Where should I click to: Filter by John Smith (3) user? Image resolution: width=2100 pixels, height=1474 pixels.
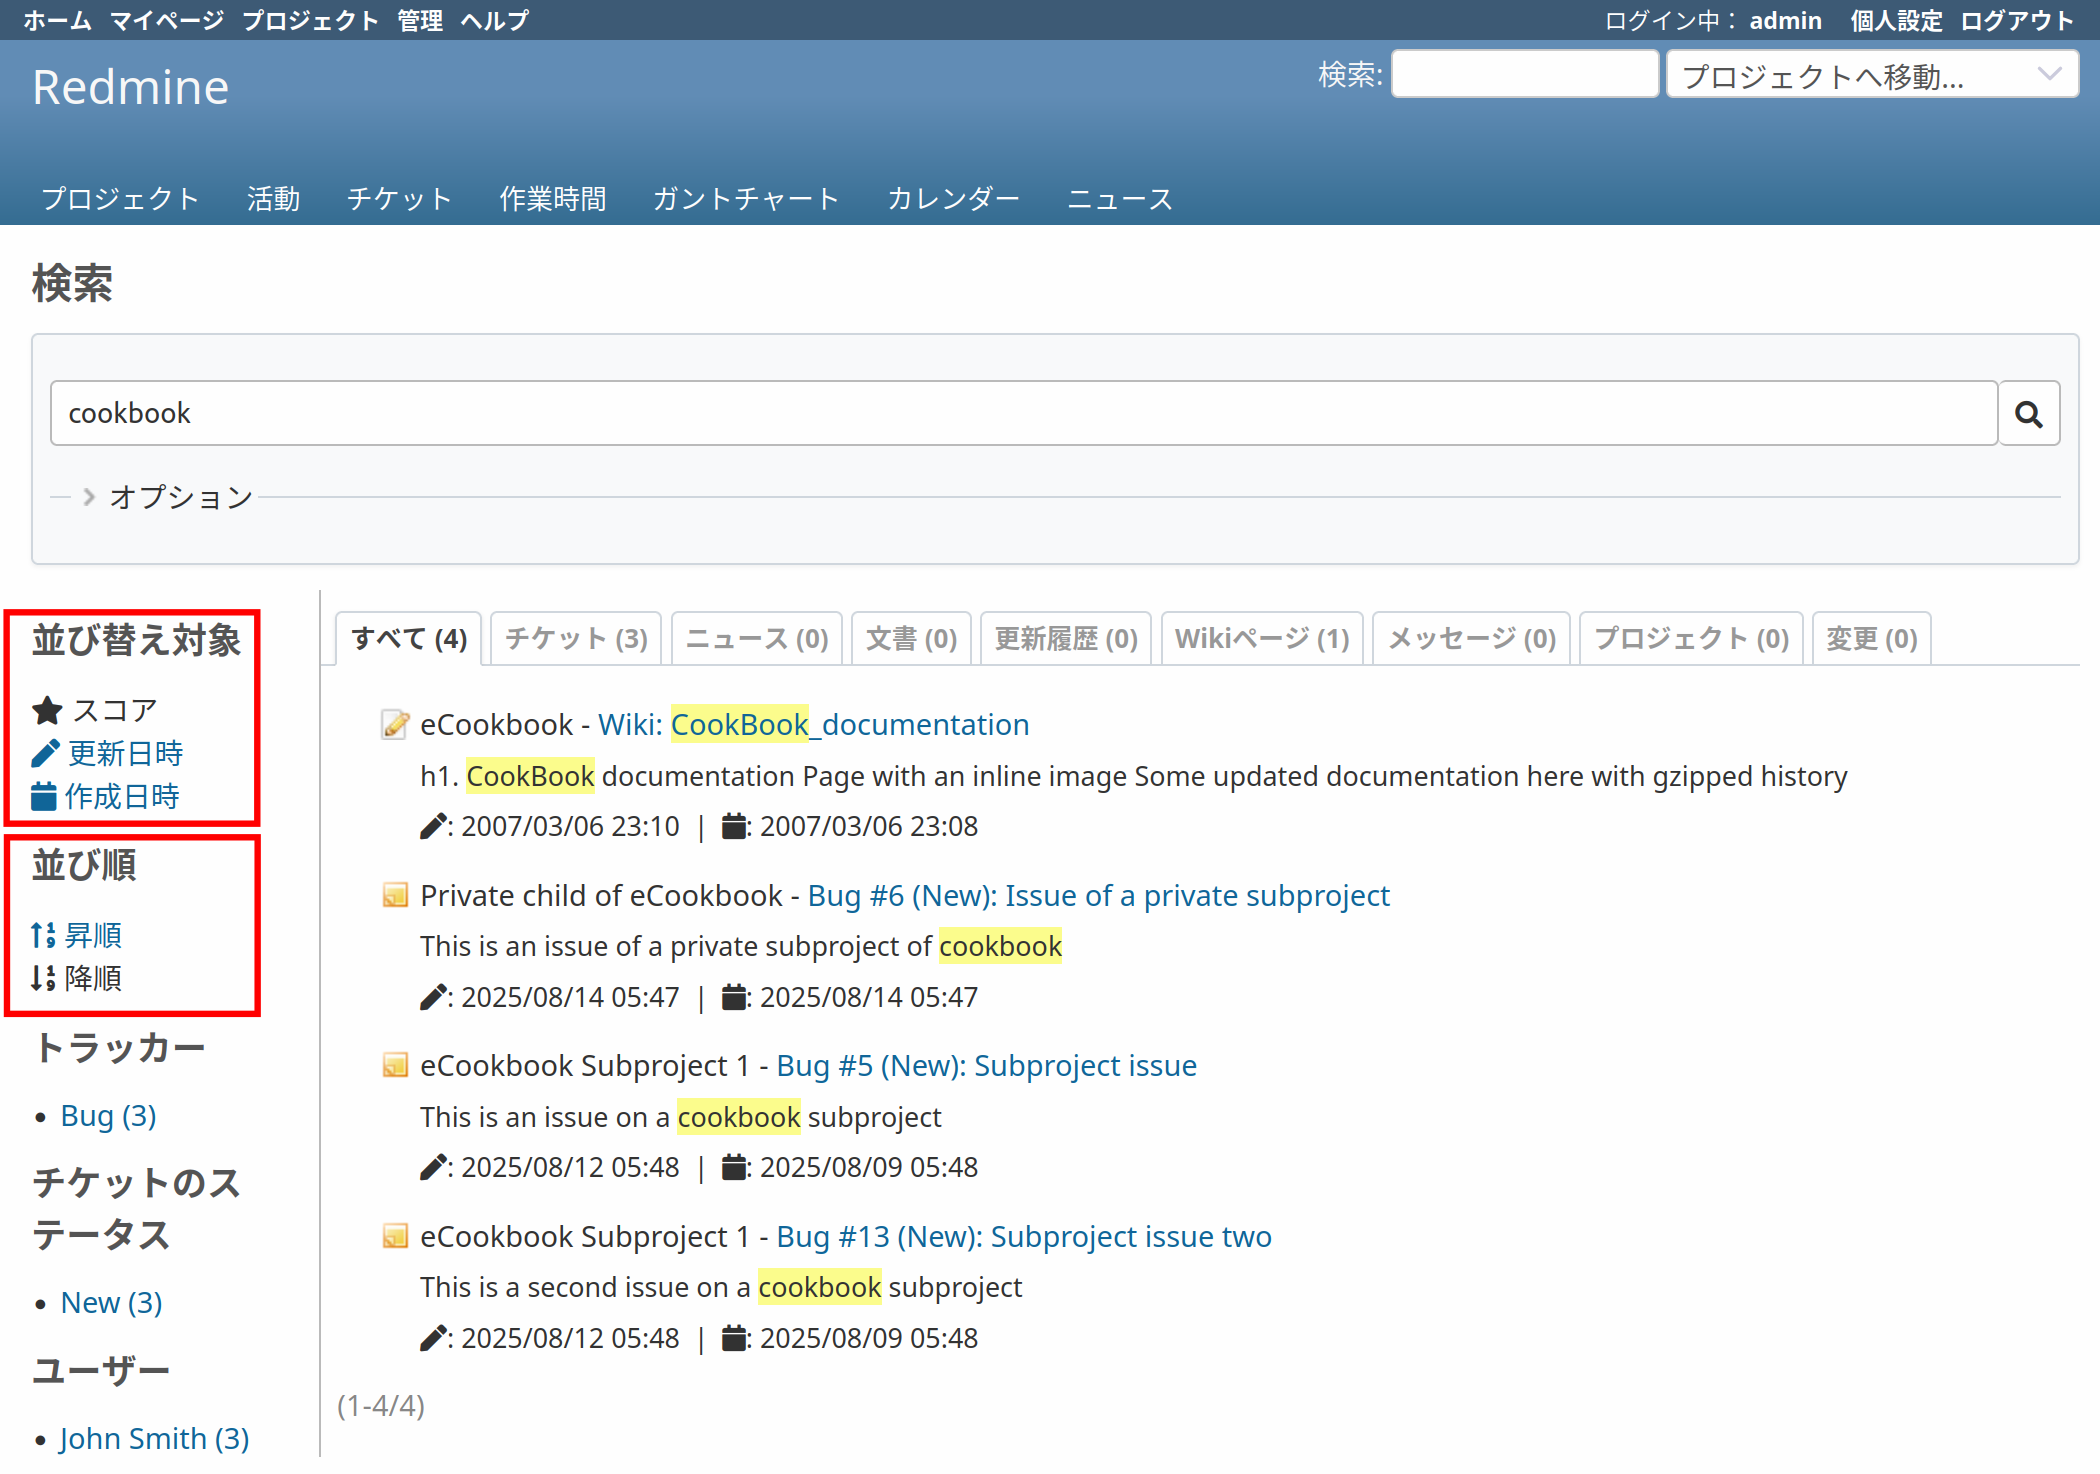point(154,1438)
